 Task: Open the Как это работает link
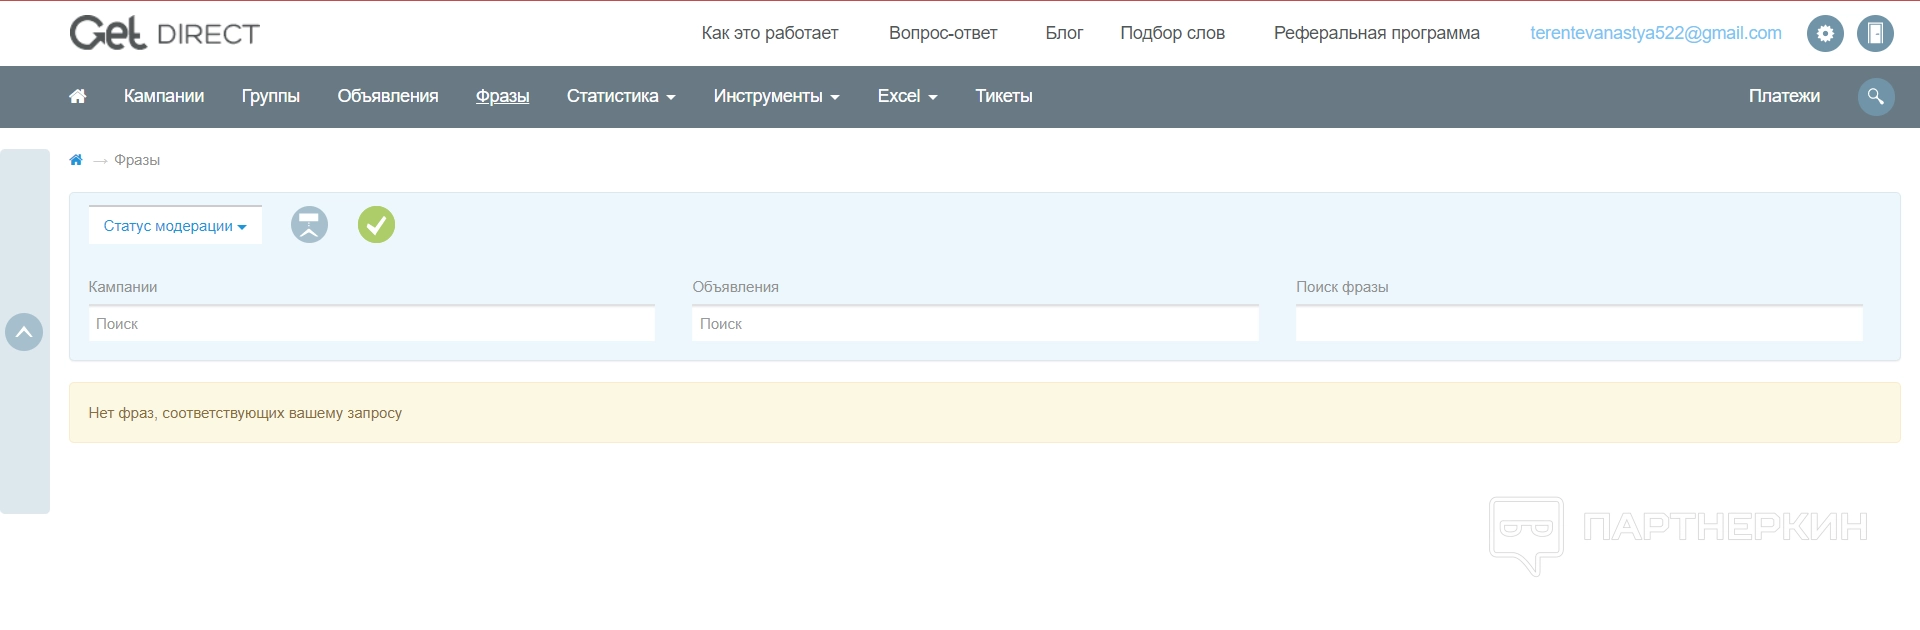tap(770, 33)
